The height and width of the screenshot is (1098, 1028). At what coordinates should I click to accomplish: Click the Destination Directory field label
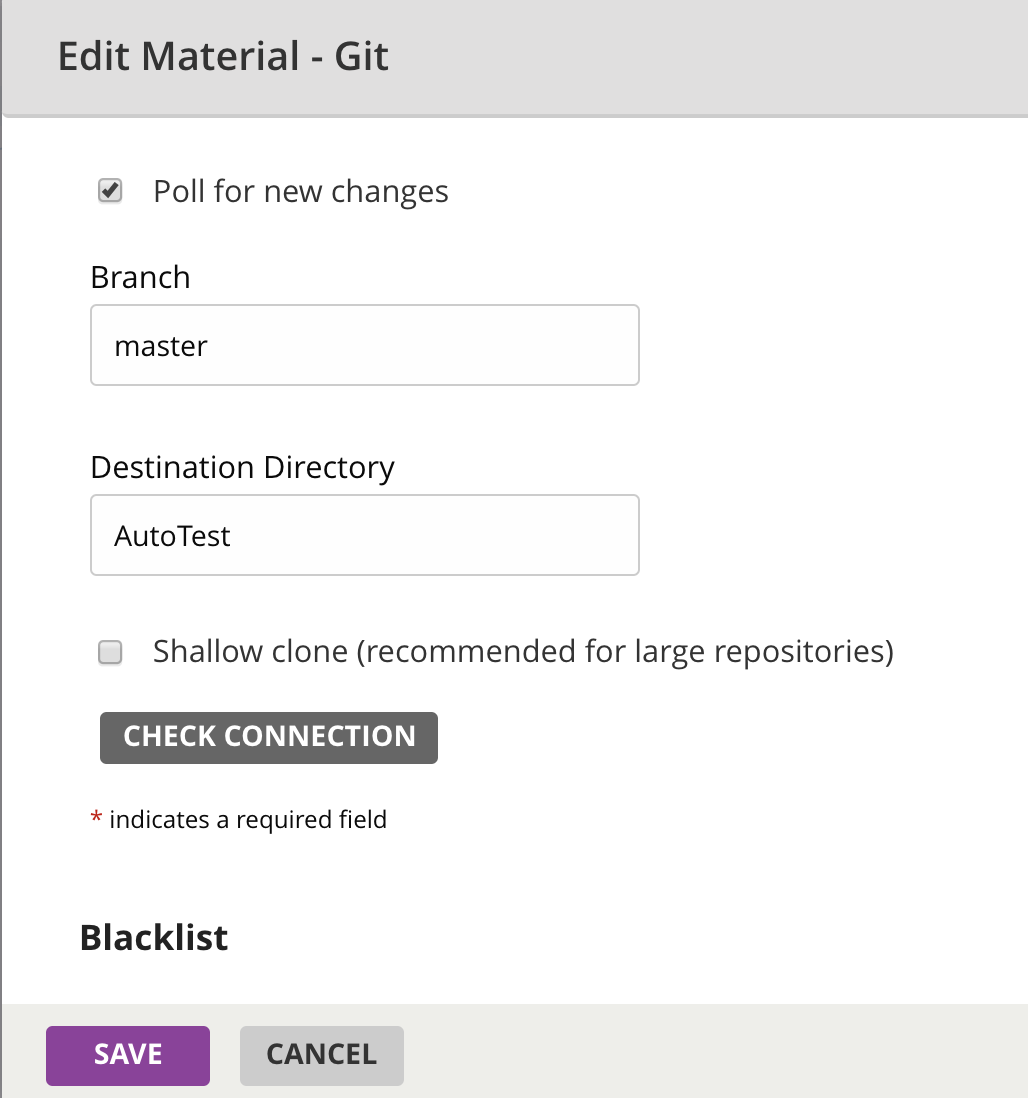click(x=242, y=467)
